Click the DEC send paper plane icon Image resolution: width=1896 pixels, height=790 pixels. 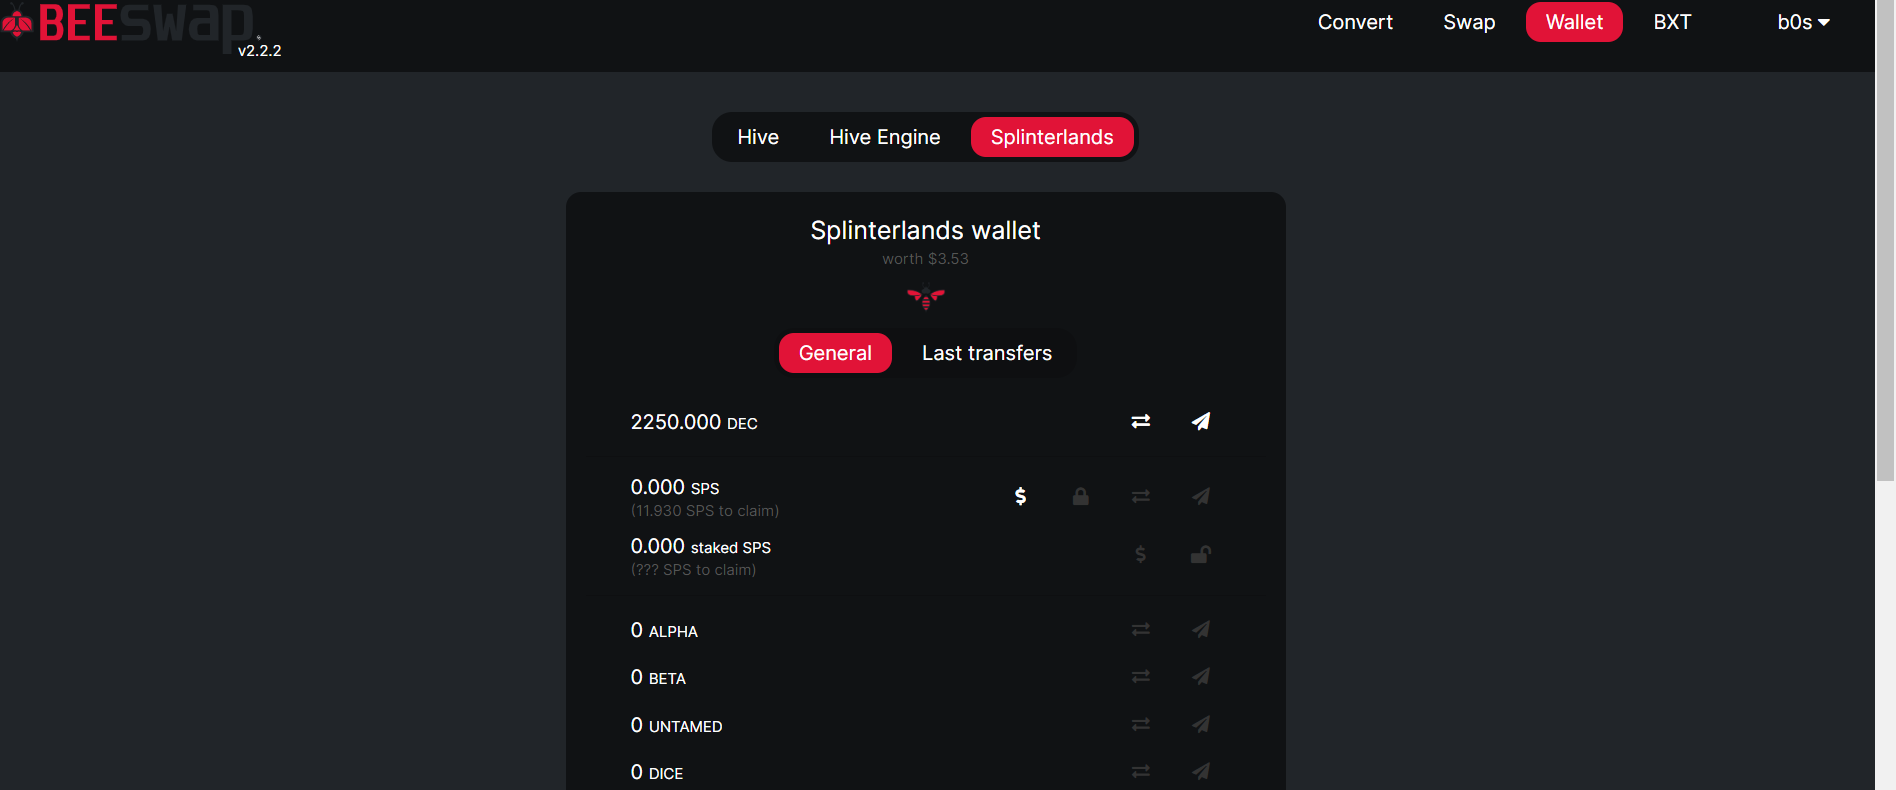coord(1201,421)
